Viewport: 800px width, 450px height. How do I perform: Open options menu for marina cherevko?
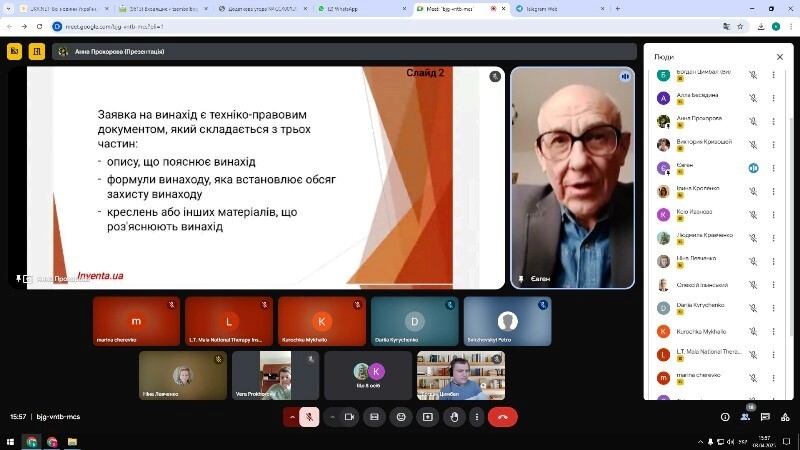click(x=773, y=378)
